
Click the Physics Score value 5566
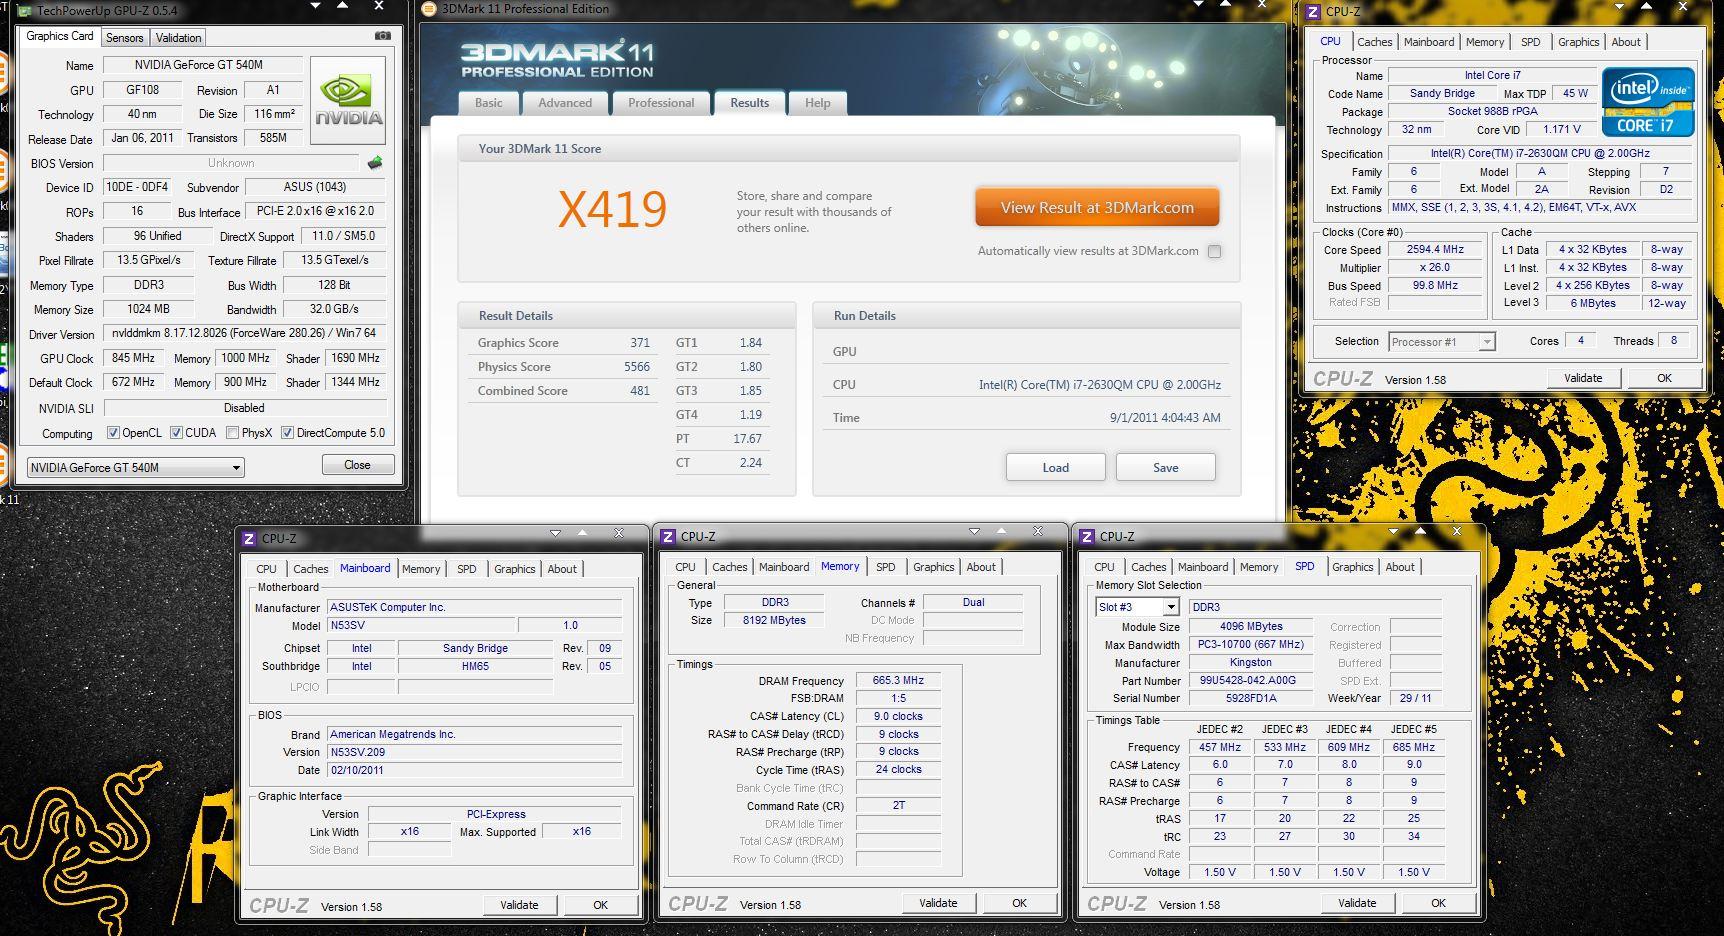tap(637, 367)
